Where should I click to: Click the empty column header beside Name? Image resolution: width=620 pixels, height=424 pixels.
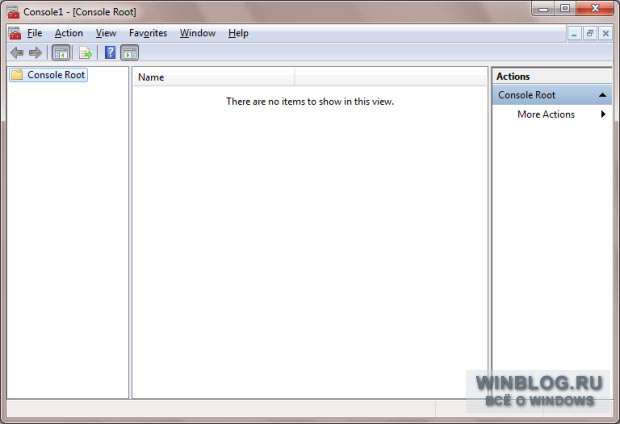391,77
